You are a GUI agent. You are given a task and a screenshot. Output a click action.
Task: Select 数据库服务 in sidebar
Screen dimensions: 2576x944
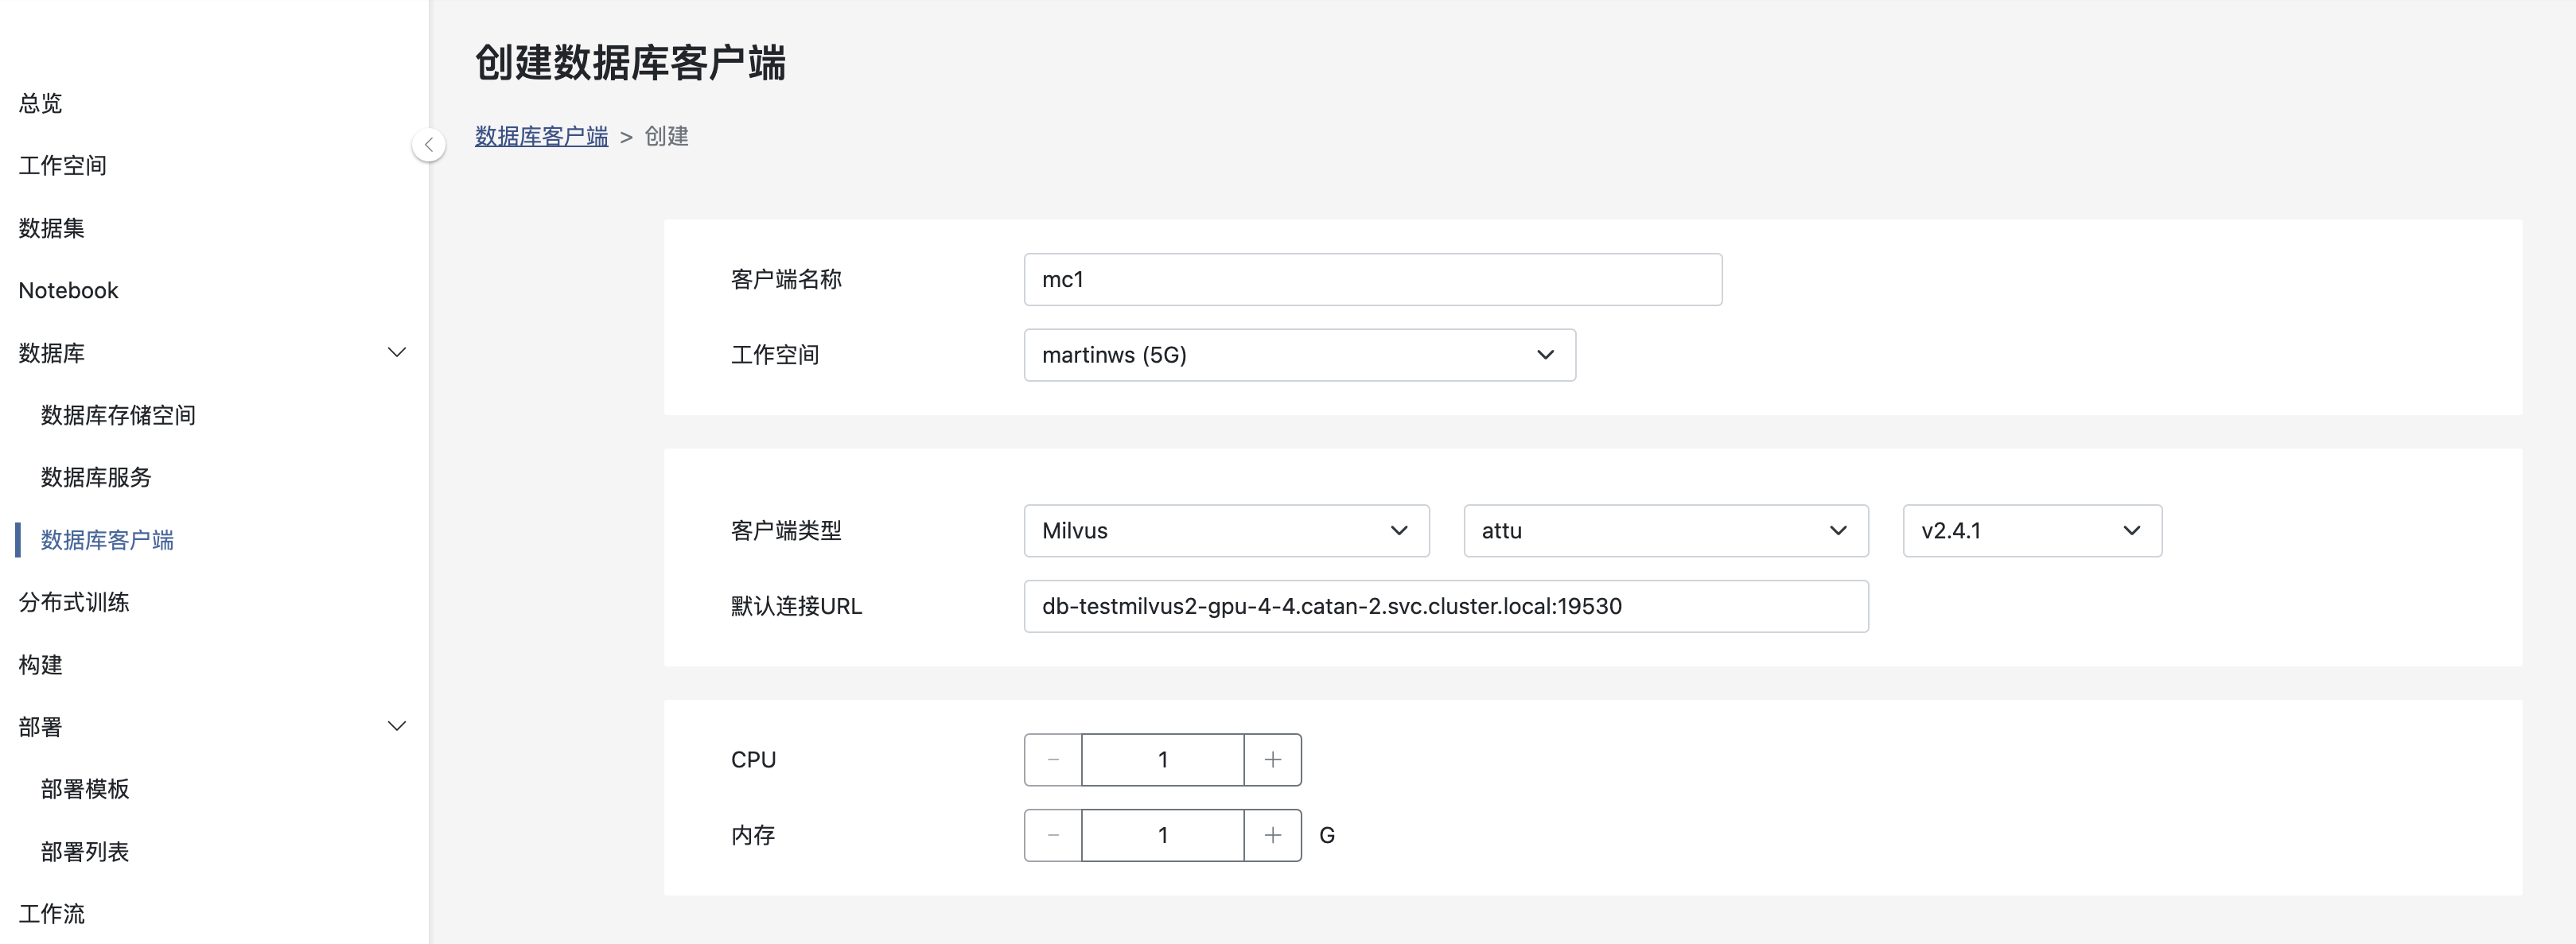point(96,478)
